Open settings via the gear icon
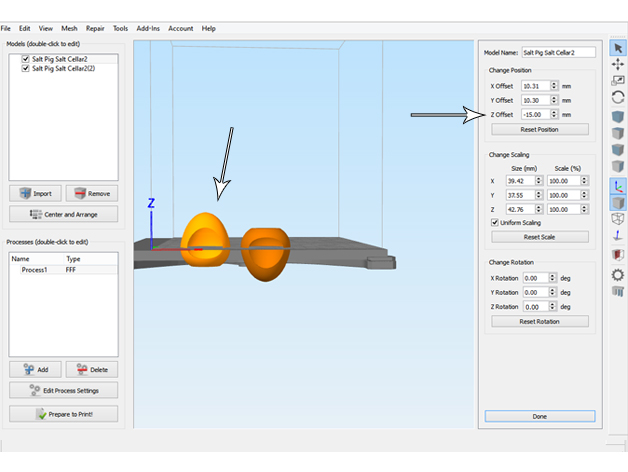This screenshot has height=472, width=628. [x=618, y=273]
